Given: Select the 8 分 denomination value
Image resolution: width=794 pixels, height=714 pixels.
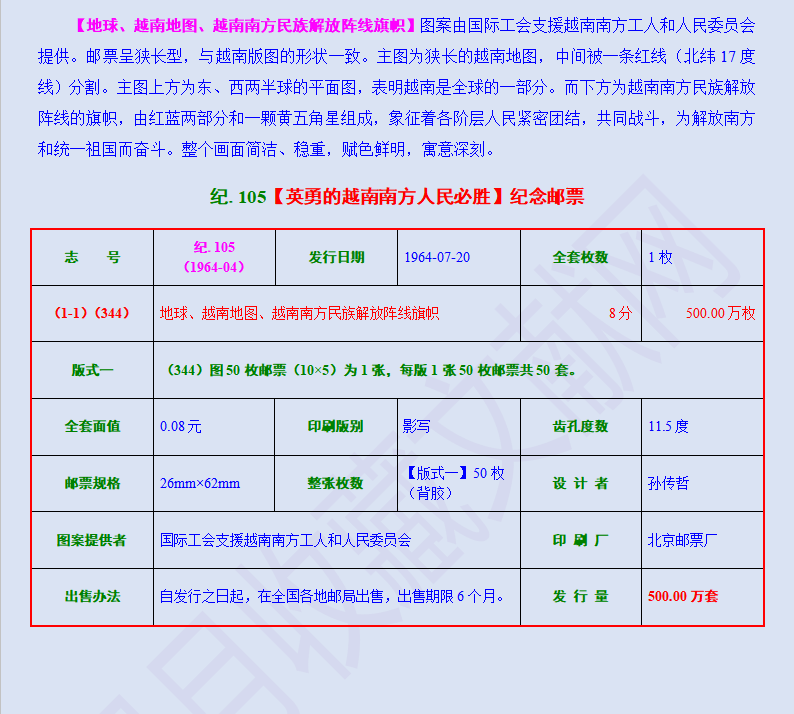Looking at the screenshot, I should [620, 313].
